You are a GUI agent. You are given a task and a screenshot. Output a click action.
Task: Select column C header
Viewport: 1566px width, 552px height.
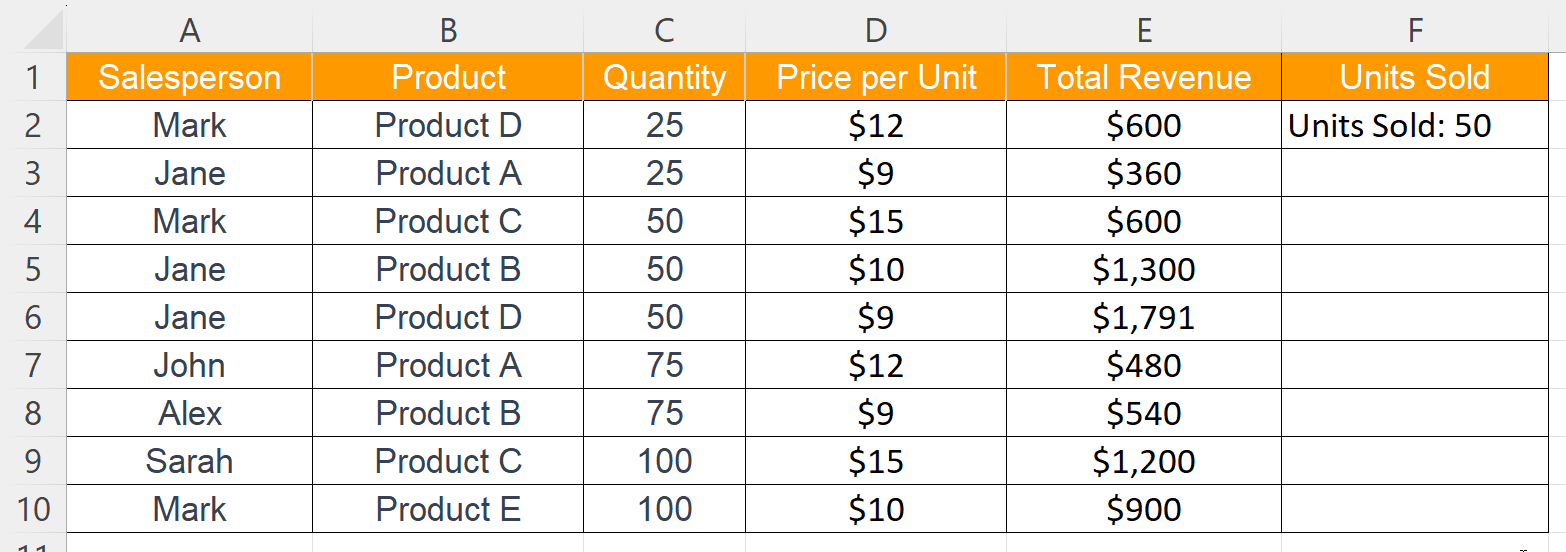pos(665,31)
